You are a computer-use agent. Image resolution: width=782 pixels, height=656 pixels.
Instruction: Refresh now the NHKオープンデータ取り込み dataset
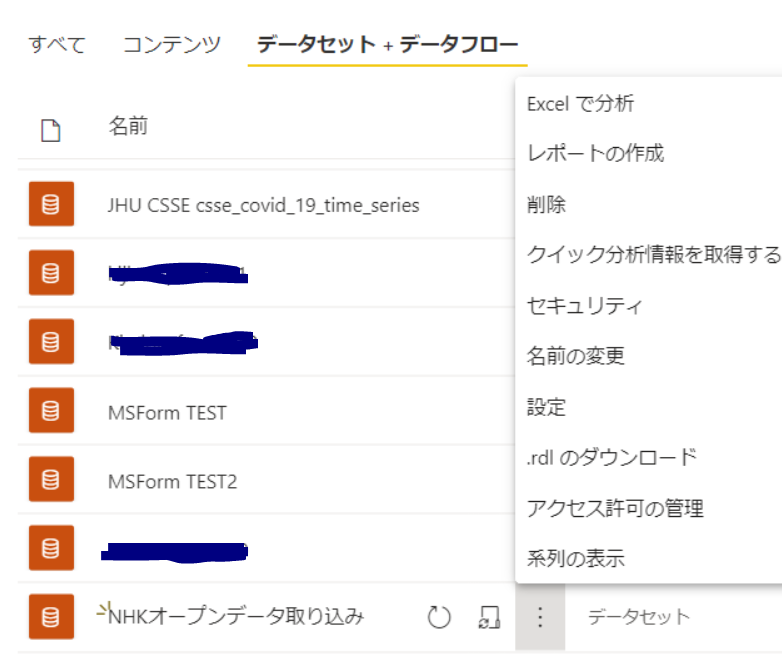click(439, 617)
